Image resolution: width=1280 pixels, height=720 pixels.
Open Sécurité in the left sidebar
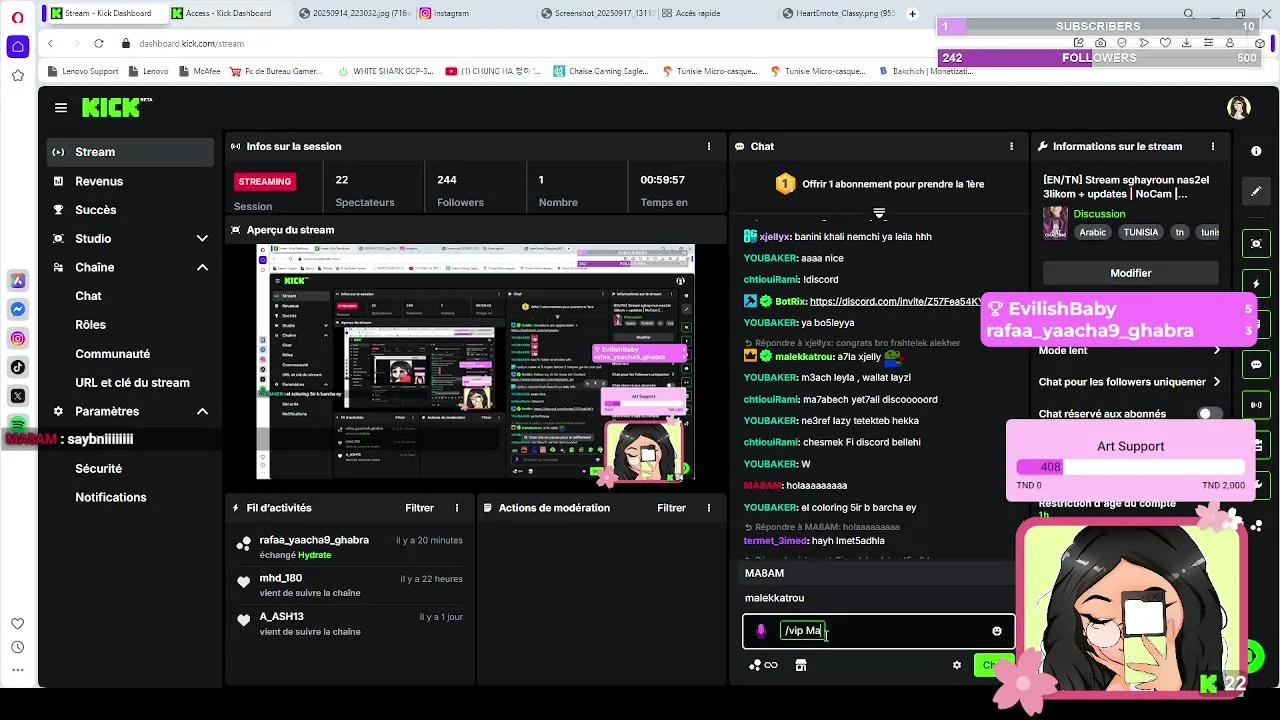pyautogui.click(x=98, y=469)
